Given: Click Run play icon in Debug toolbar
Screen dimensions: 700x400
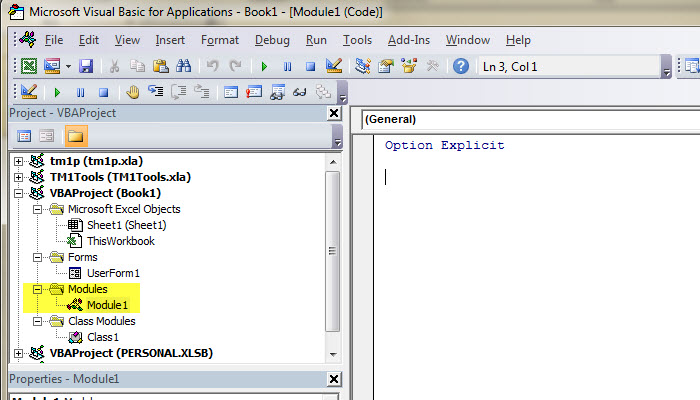Looking at the screenshot, I should pyautogui.click(x=57, y=92).
